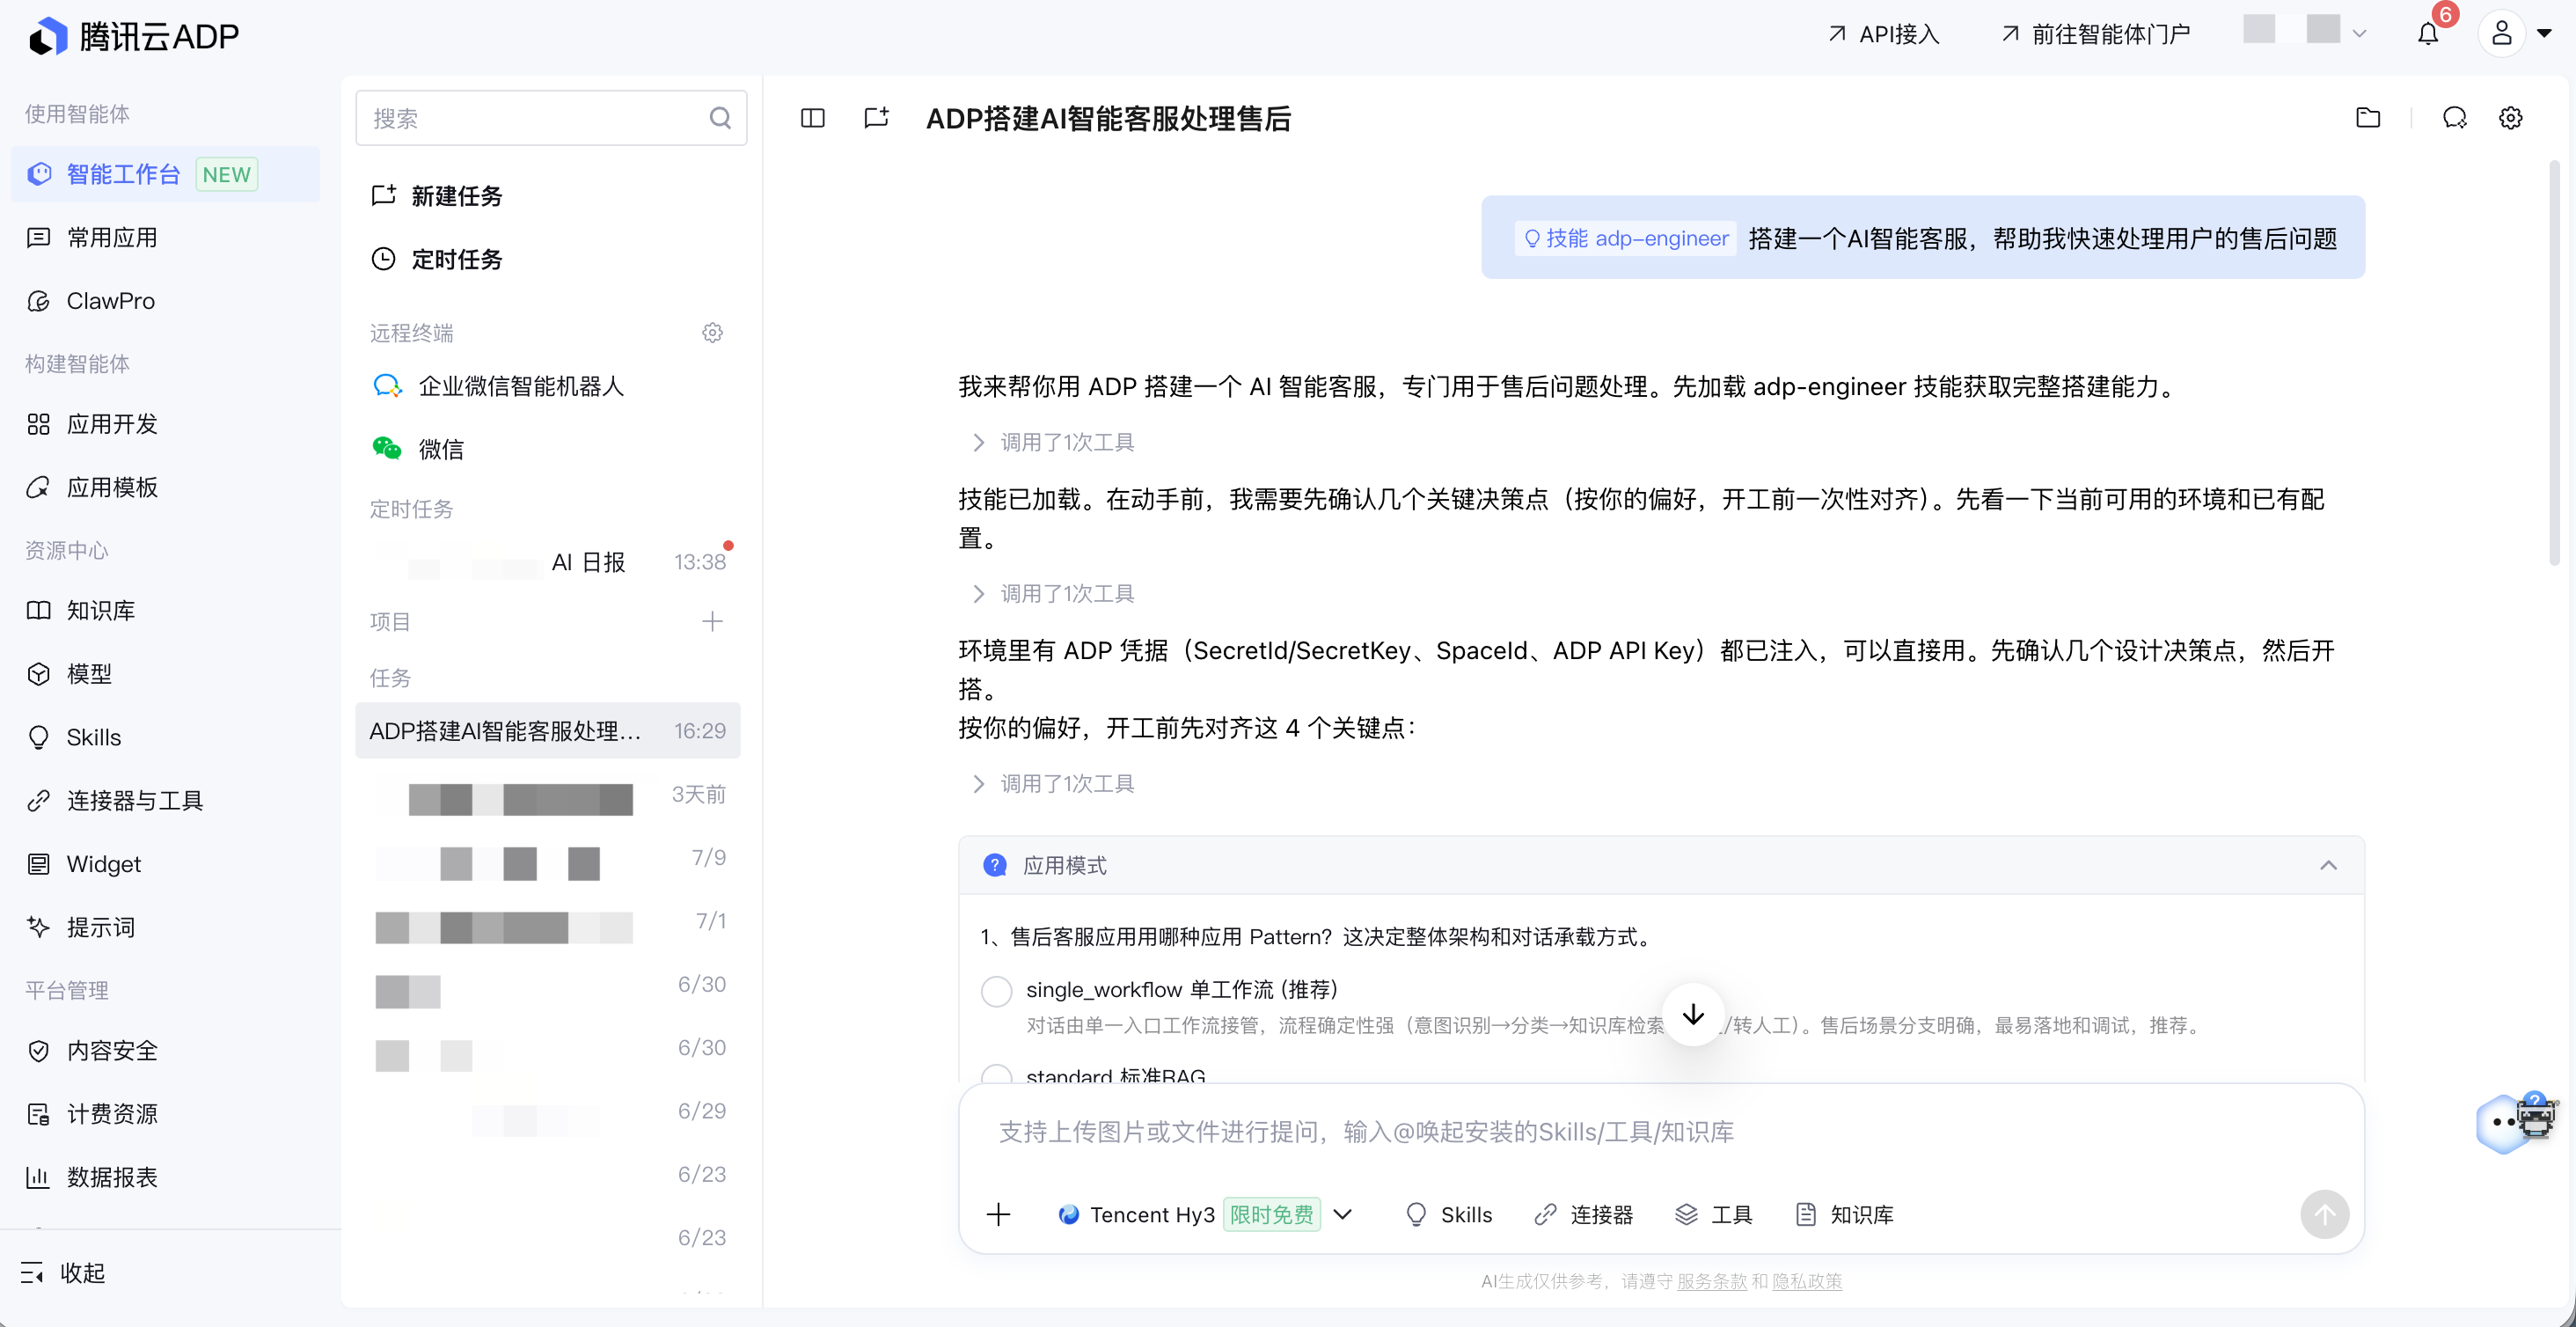Open AI 日报 scheduled task
Screen dimensions: 2576x1327
pos(548,562)
